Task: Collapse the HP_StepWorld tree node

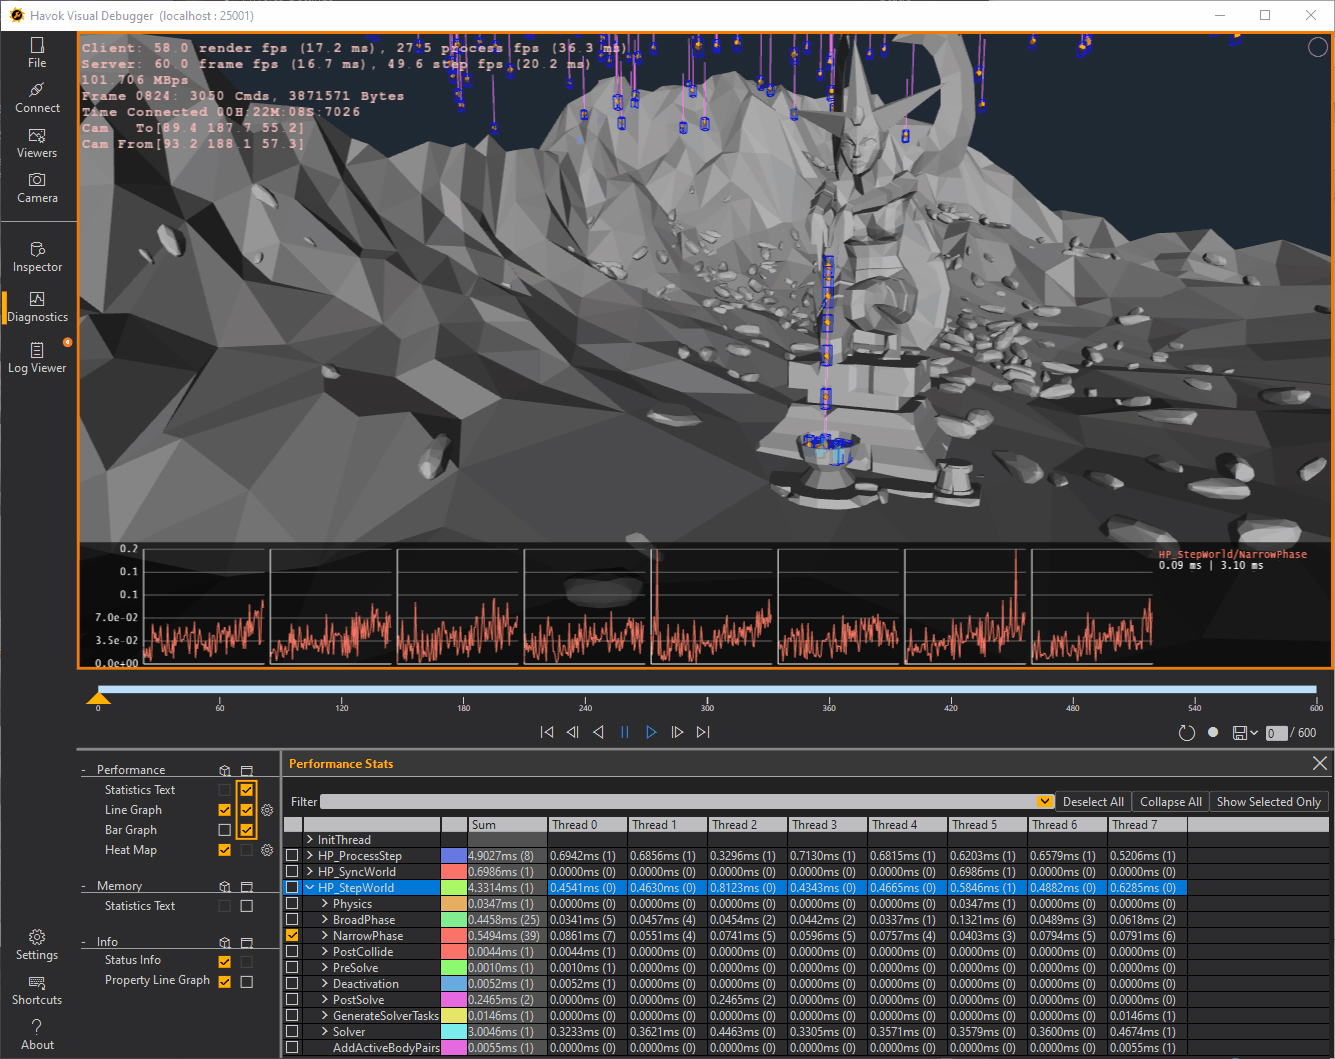Action: [310, 888]
